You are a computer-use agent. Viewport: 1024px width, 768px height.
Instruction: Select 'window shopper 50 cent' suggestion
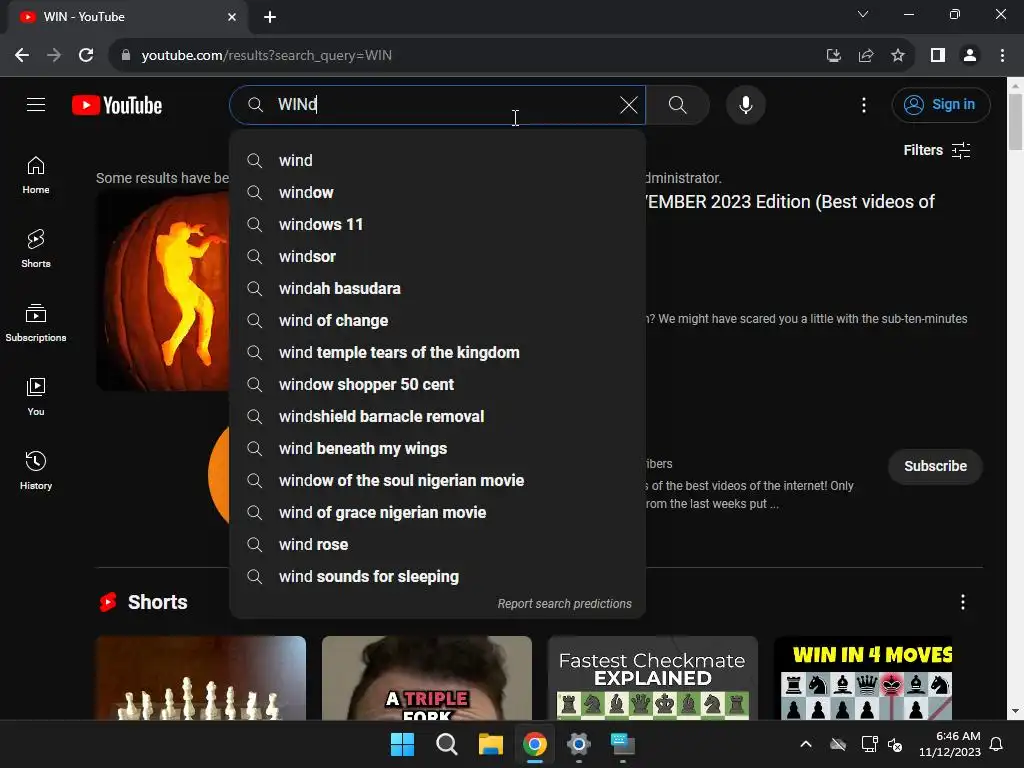pyautogui.click(x=438, y=384)
